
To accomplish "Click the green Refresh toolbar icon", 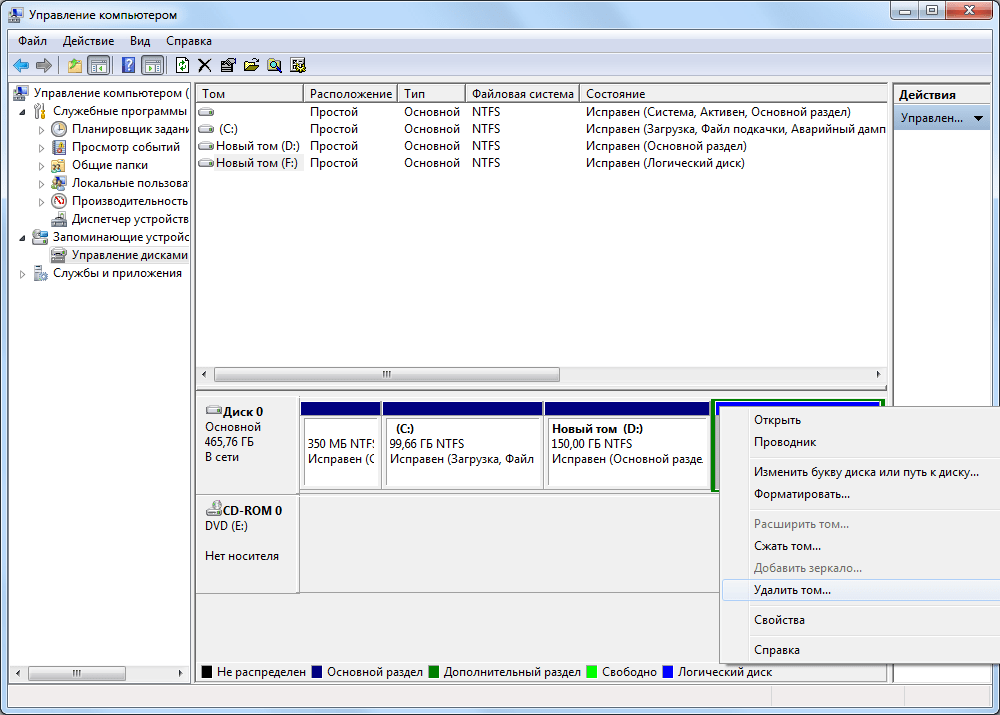I will point(182,65).
